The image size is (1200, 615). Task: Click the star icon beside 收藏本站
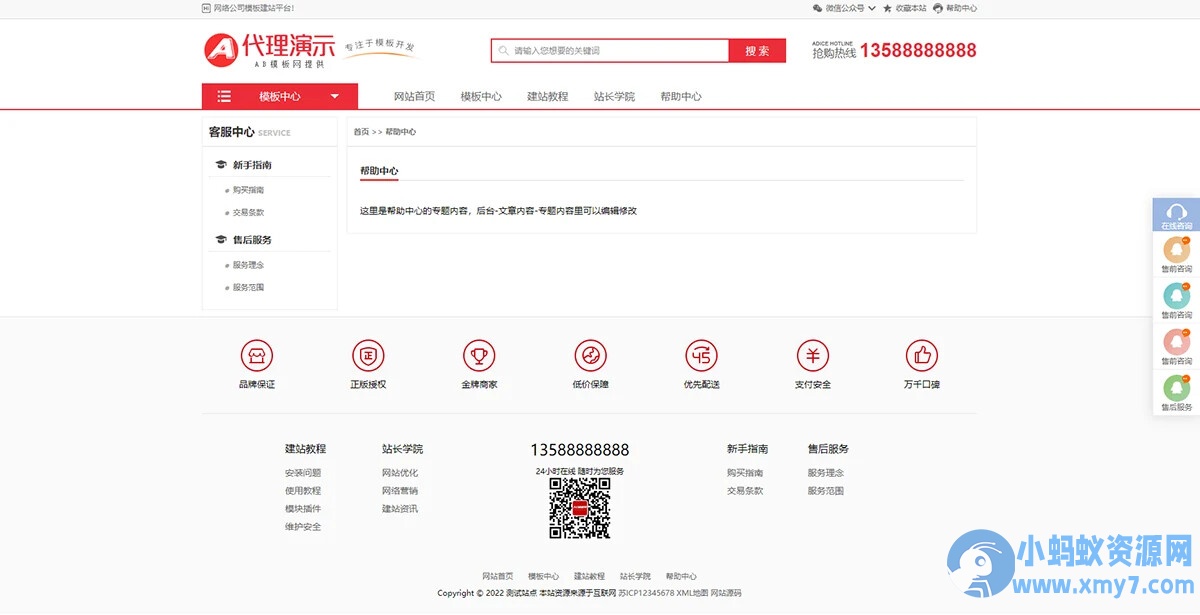pyautogui.click(x=887, y=8)
